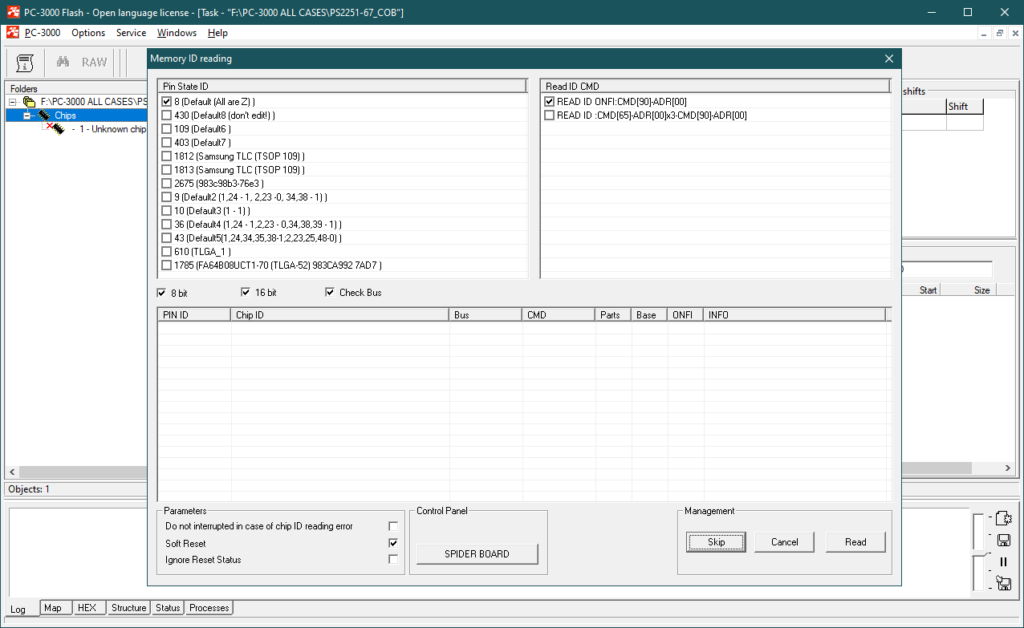Click the PC-3000 app icon in menu bar
1024x628 pixels.
12,33
